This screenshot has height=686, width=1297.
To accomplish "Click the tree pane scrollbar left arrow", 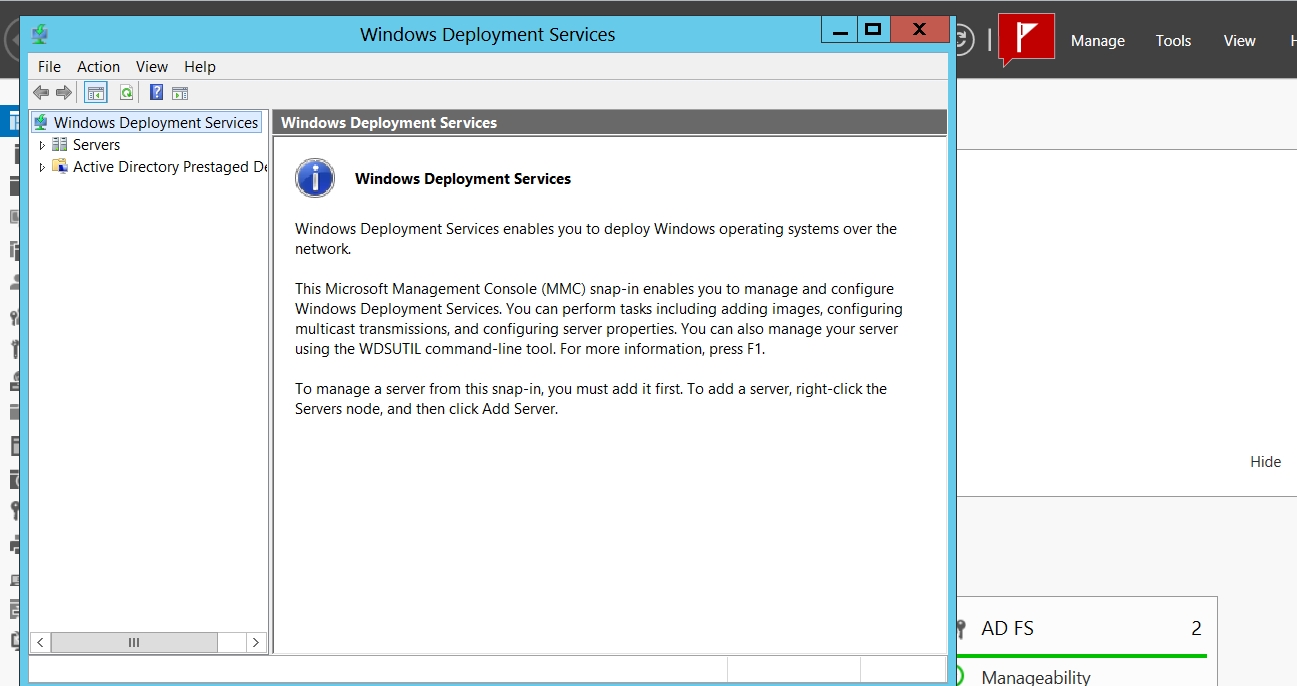I will 41,642.
